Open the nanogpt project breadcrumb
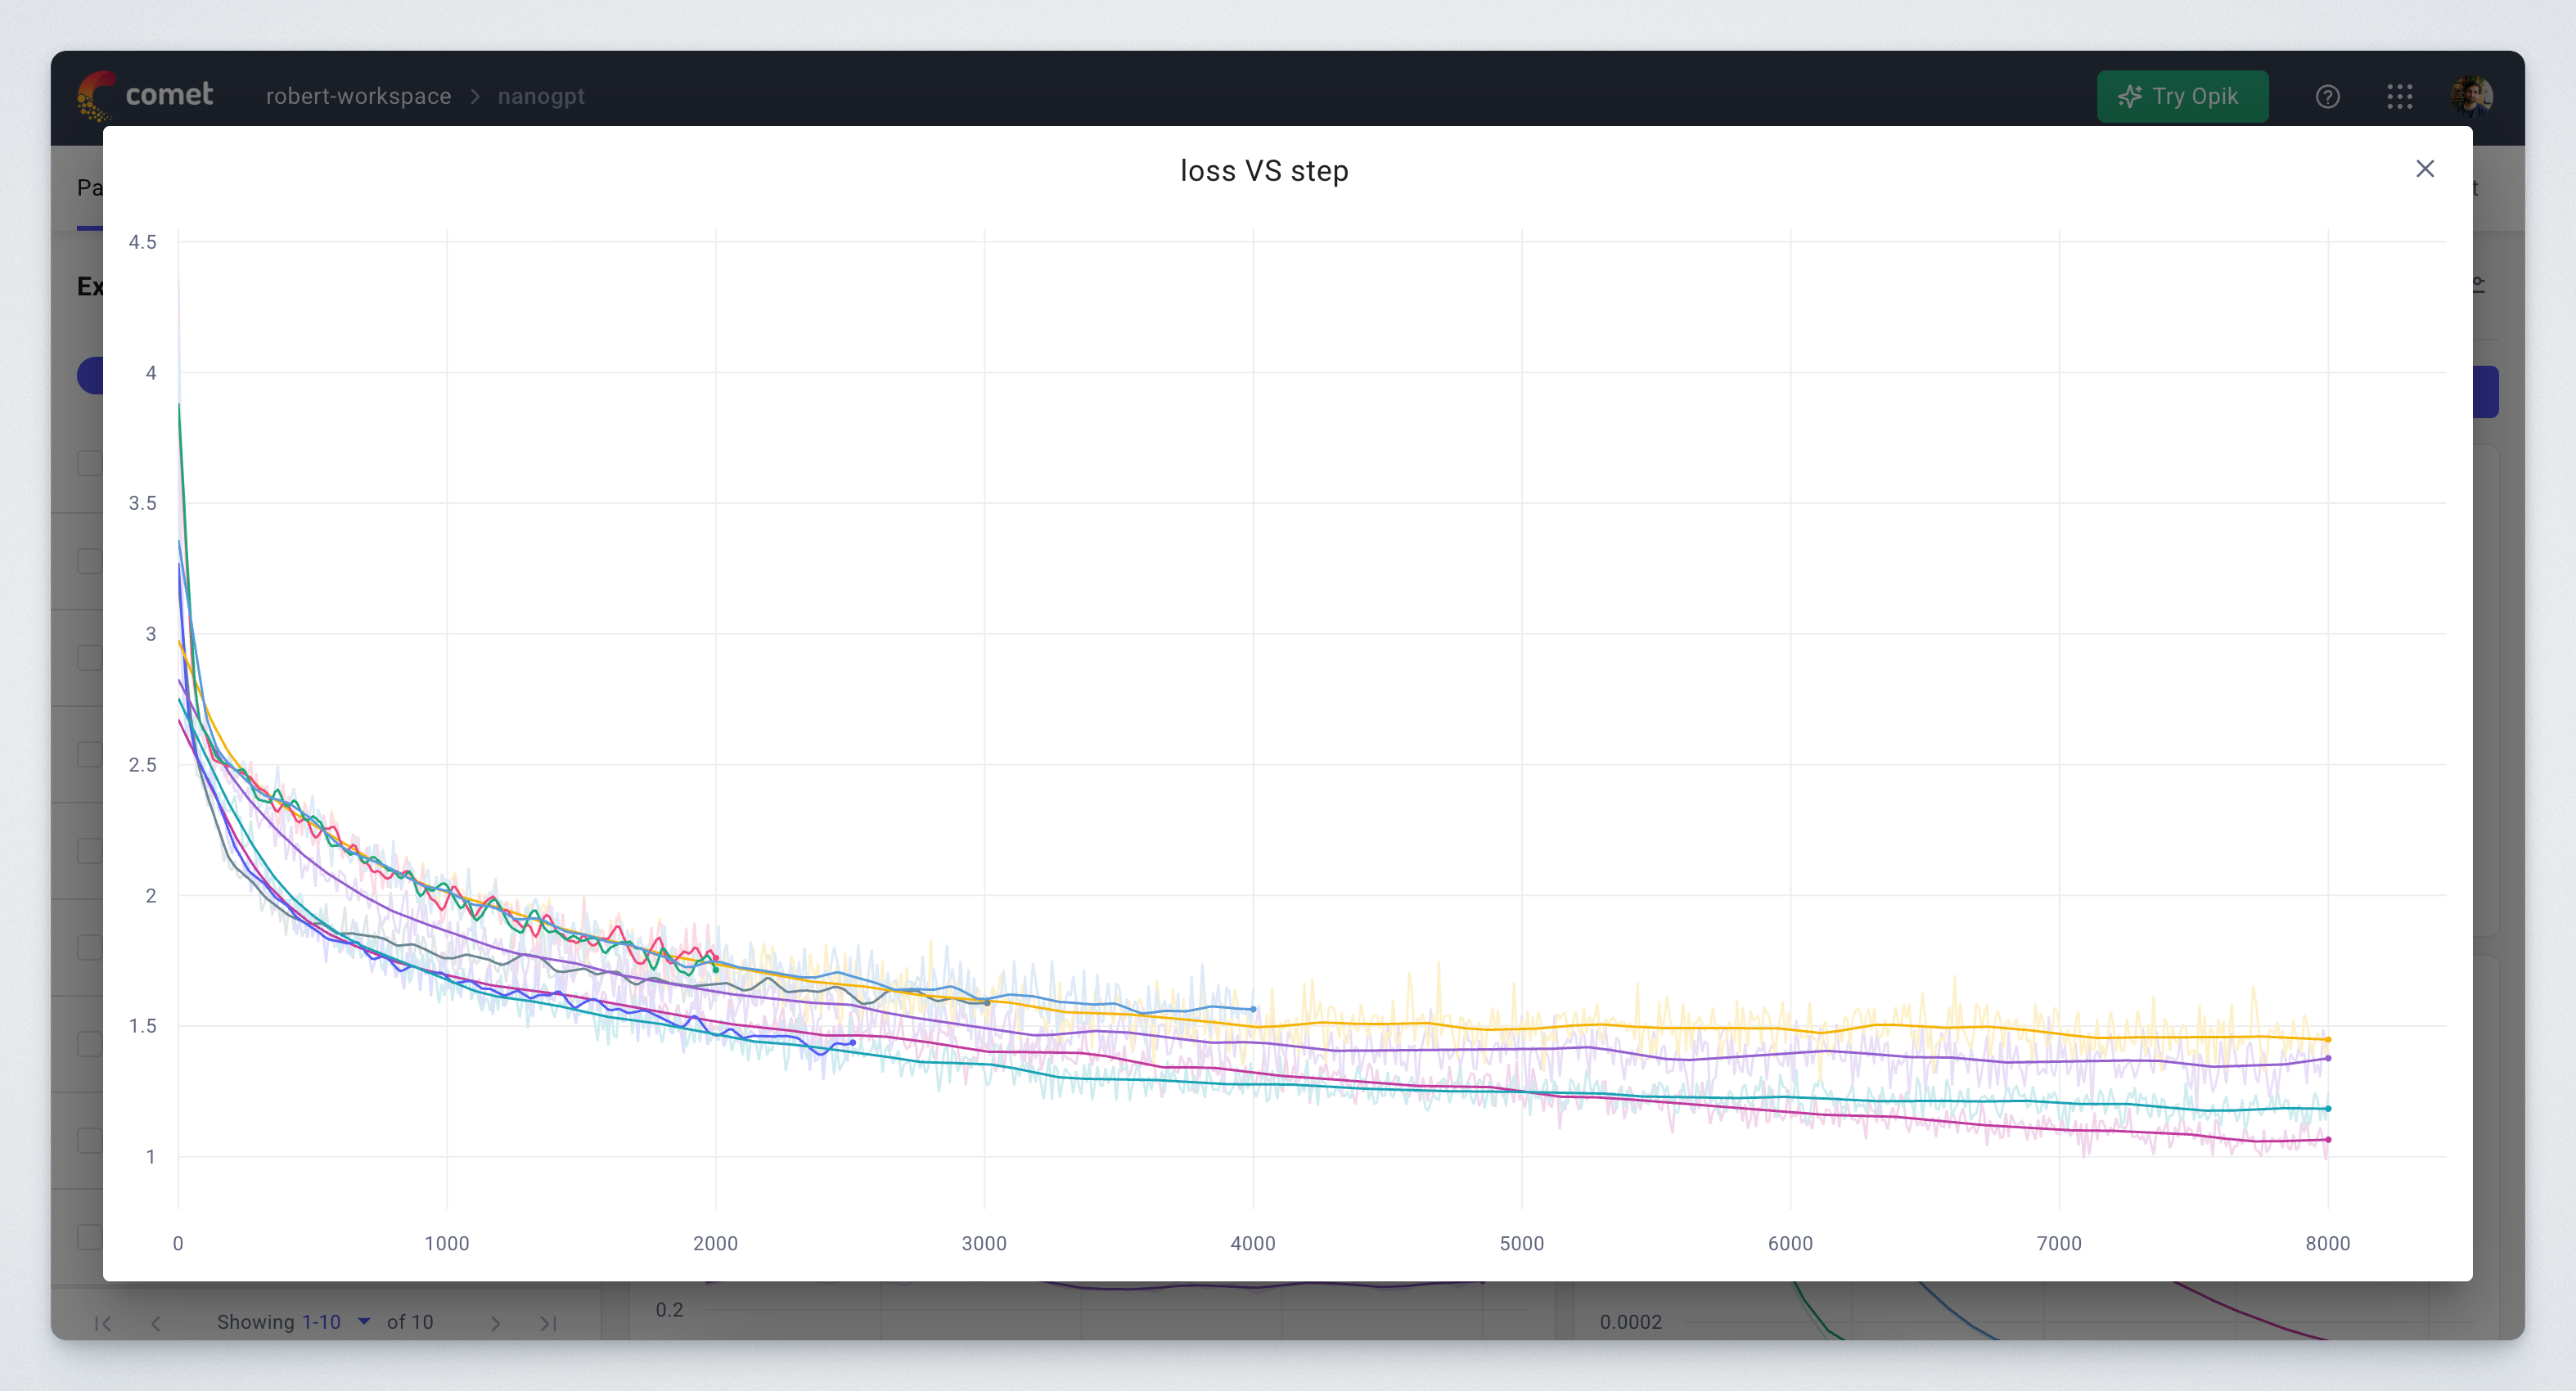2576x1391 pixels. tap(541, 97)
